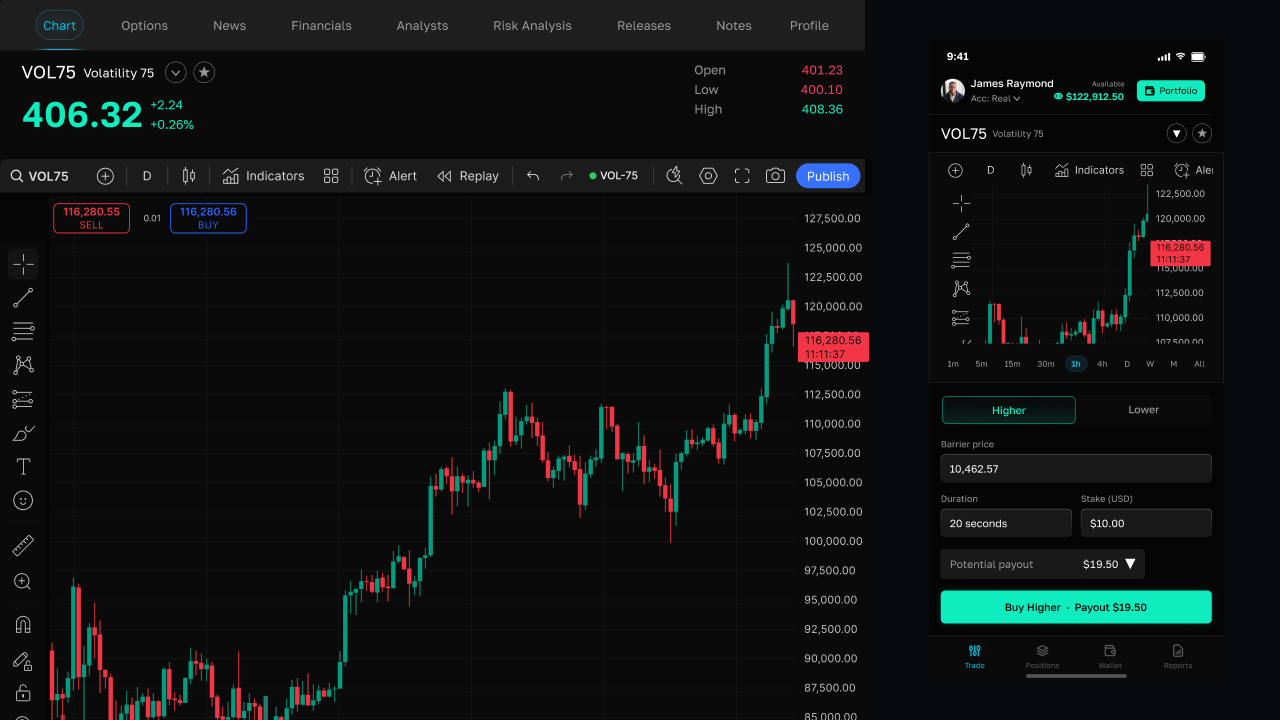Screen dimensions: 1280x720
Task: Toggle VOL75 favorite star in header
Action: 204,72
